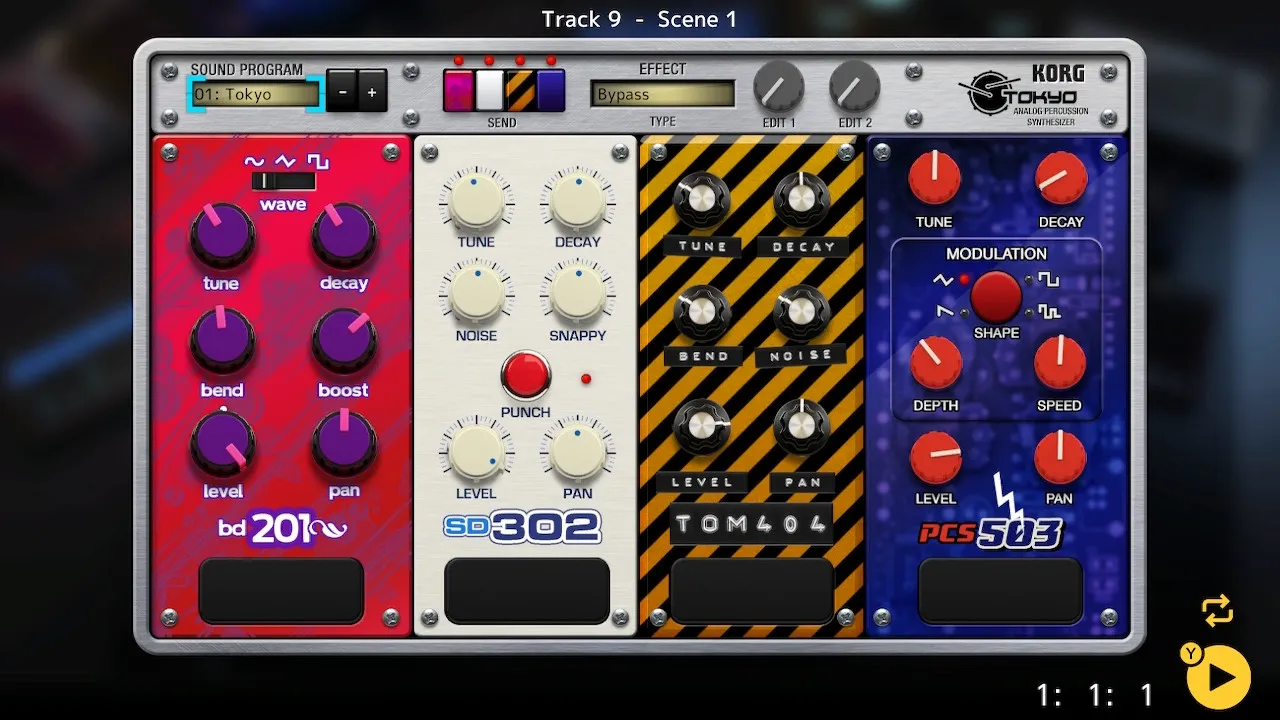Open the Sound Program field 01: Tokyo
1280x720 pixels.
tap(256, 95)
